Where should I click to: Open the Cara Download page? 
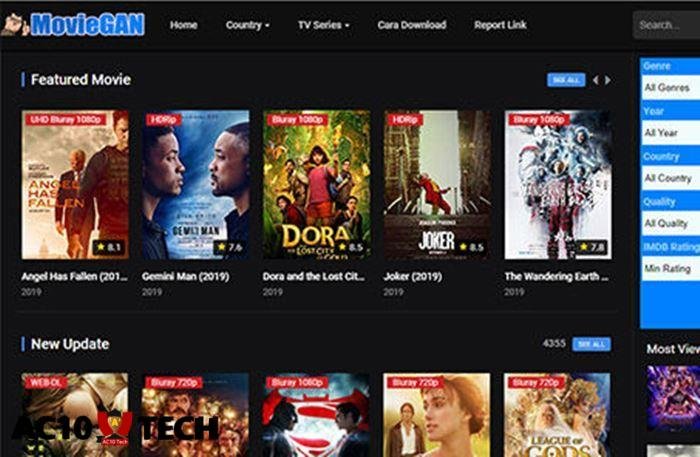(412, 25)
